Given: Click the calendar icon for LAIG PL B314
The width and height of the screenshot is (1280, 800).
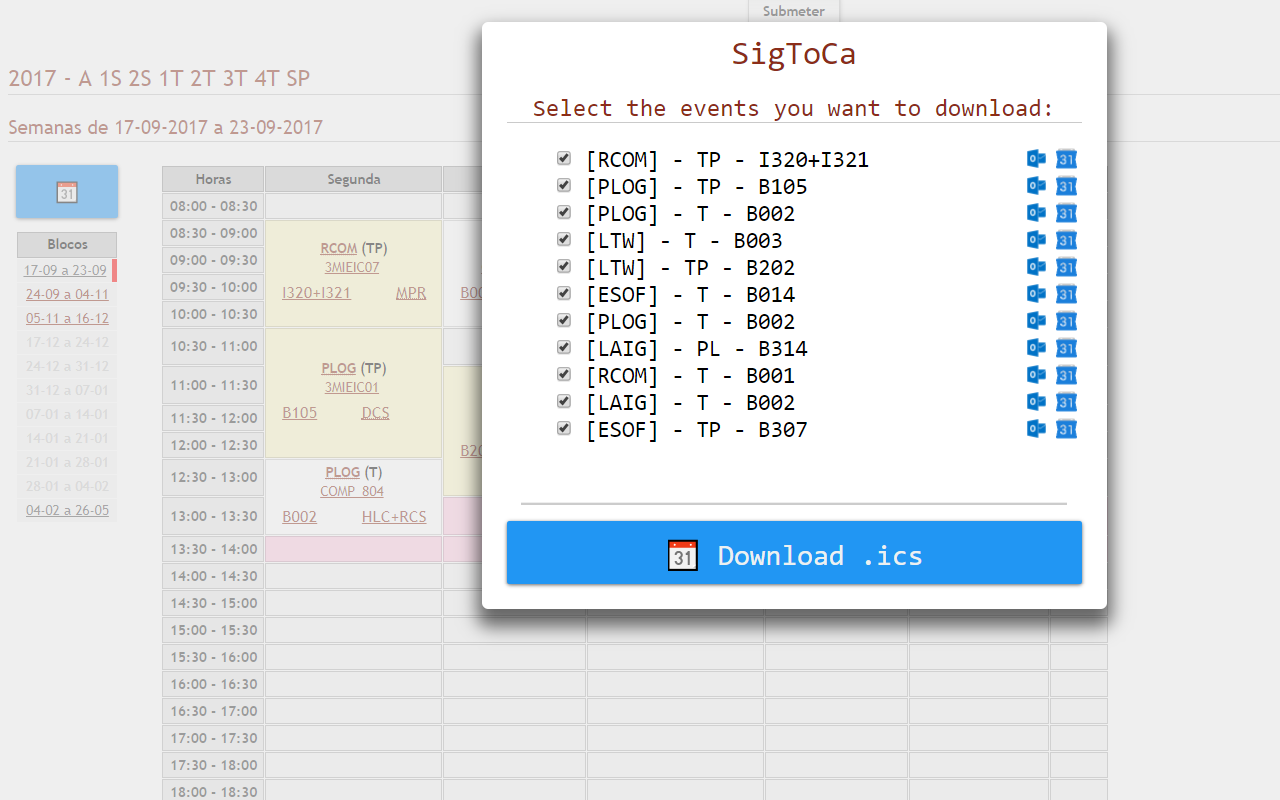Looking at the screenshot, I should [x=1066, y=348].
